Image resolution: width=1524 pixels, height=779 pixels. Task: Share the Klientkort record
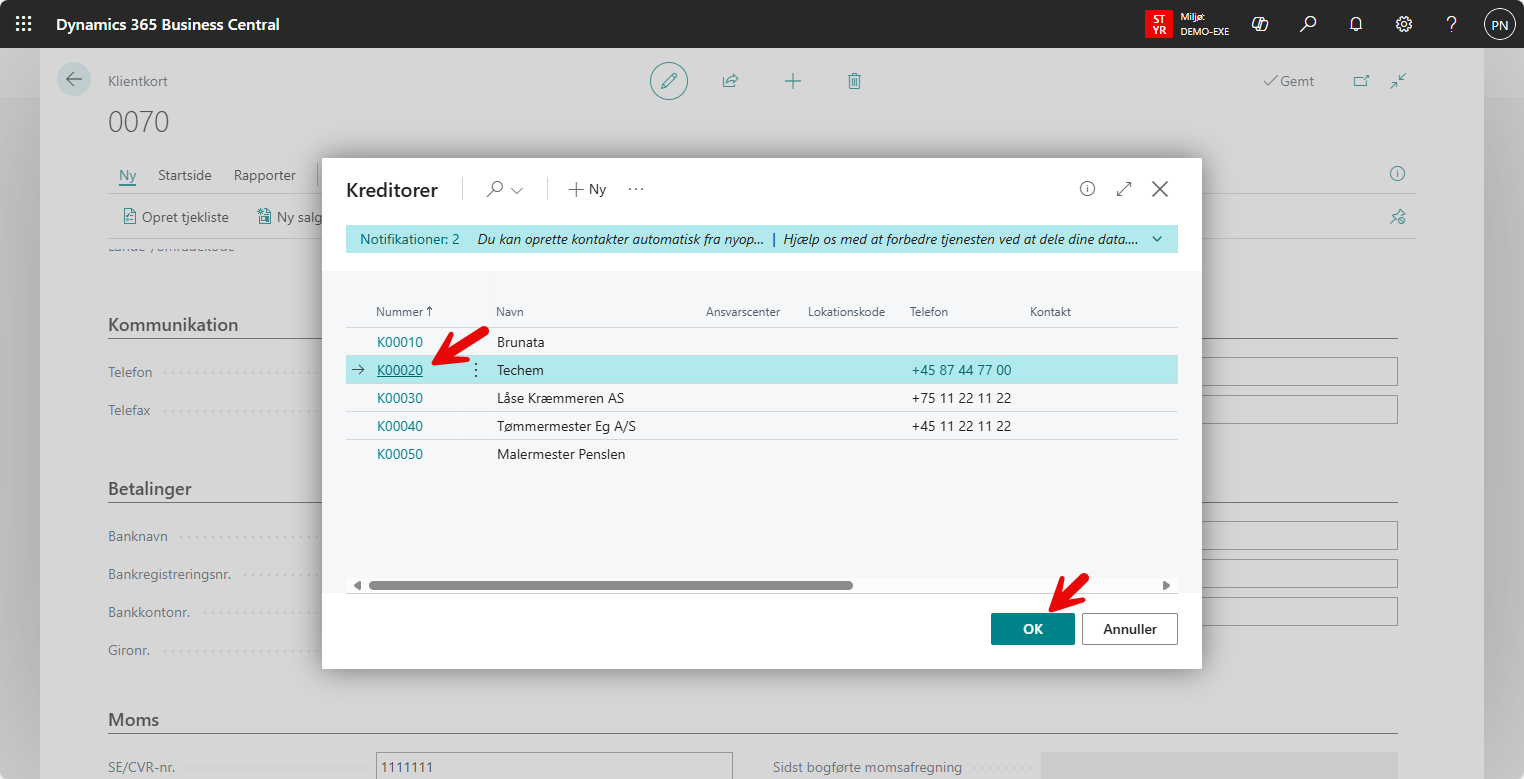(730, 81)
